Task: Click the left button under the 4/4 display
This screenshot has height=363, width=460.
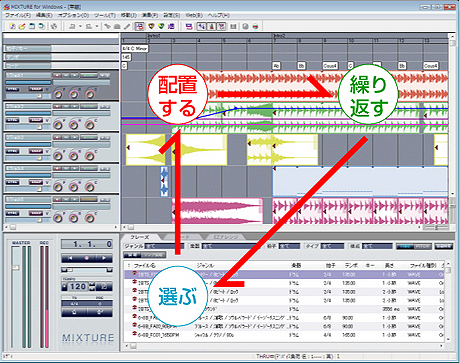Action: click(74, 312)
